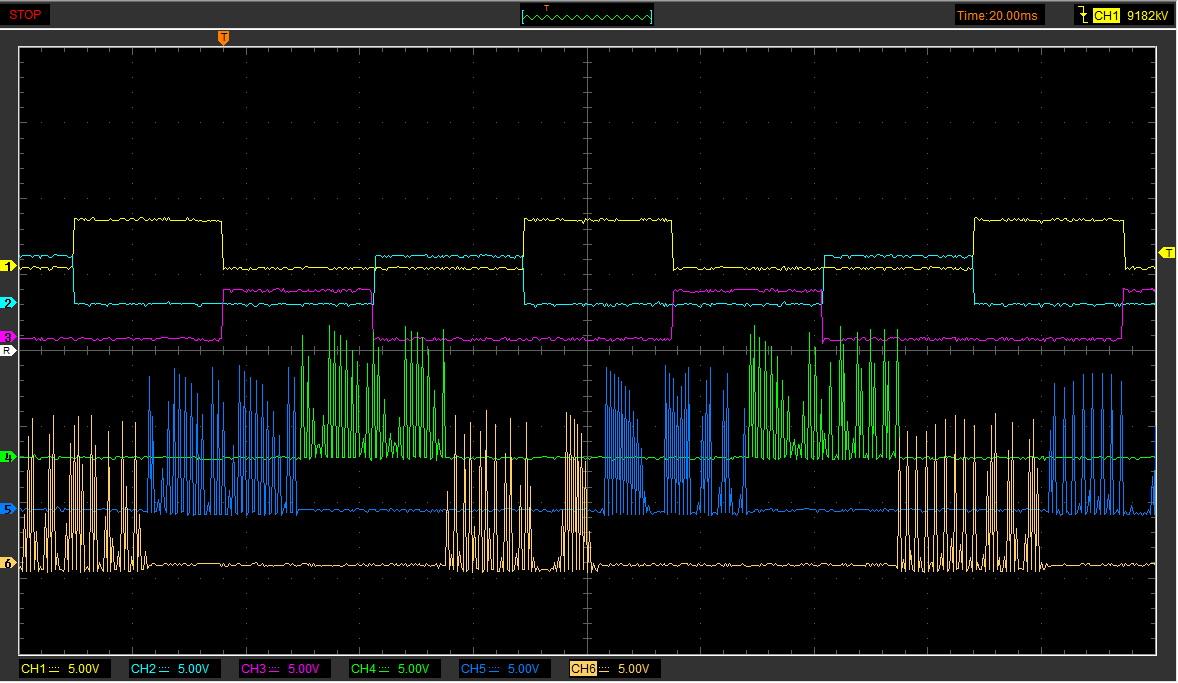Select the CH1 trigger source label

pos(1105,15)
